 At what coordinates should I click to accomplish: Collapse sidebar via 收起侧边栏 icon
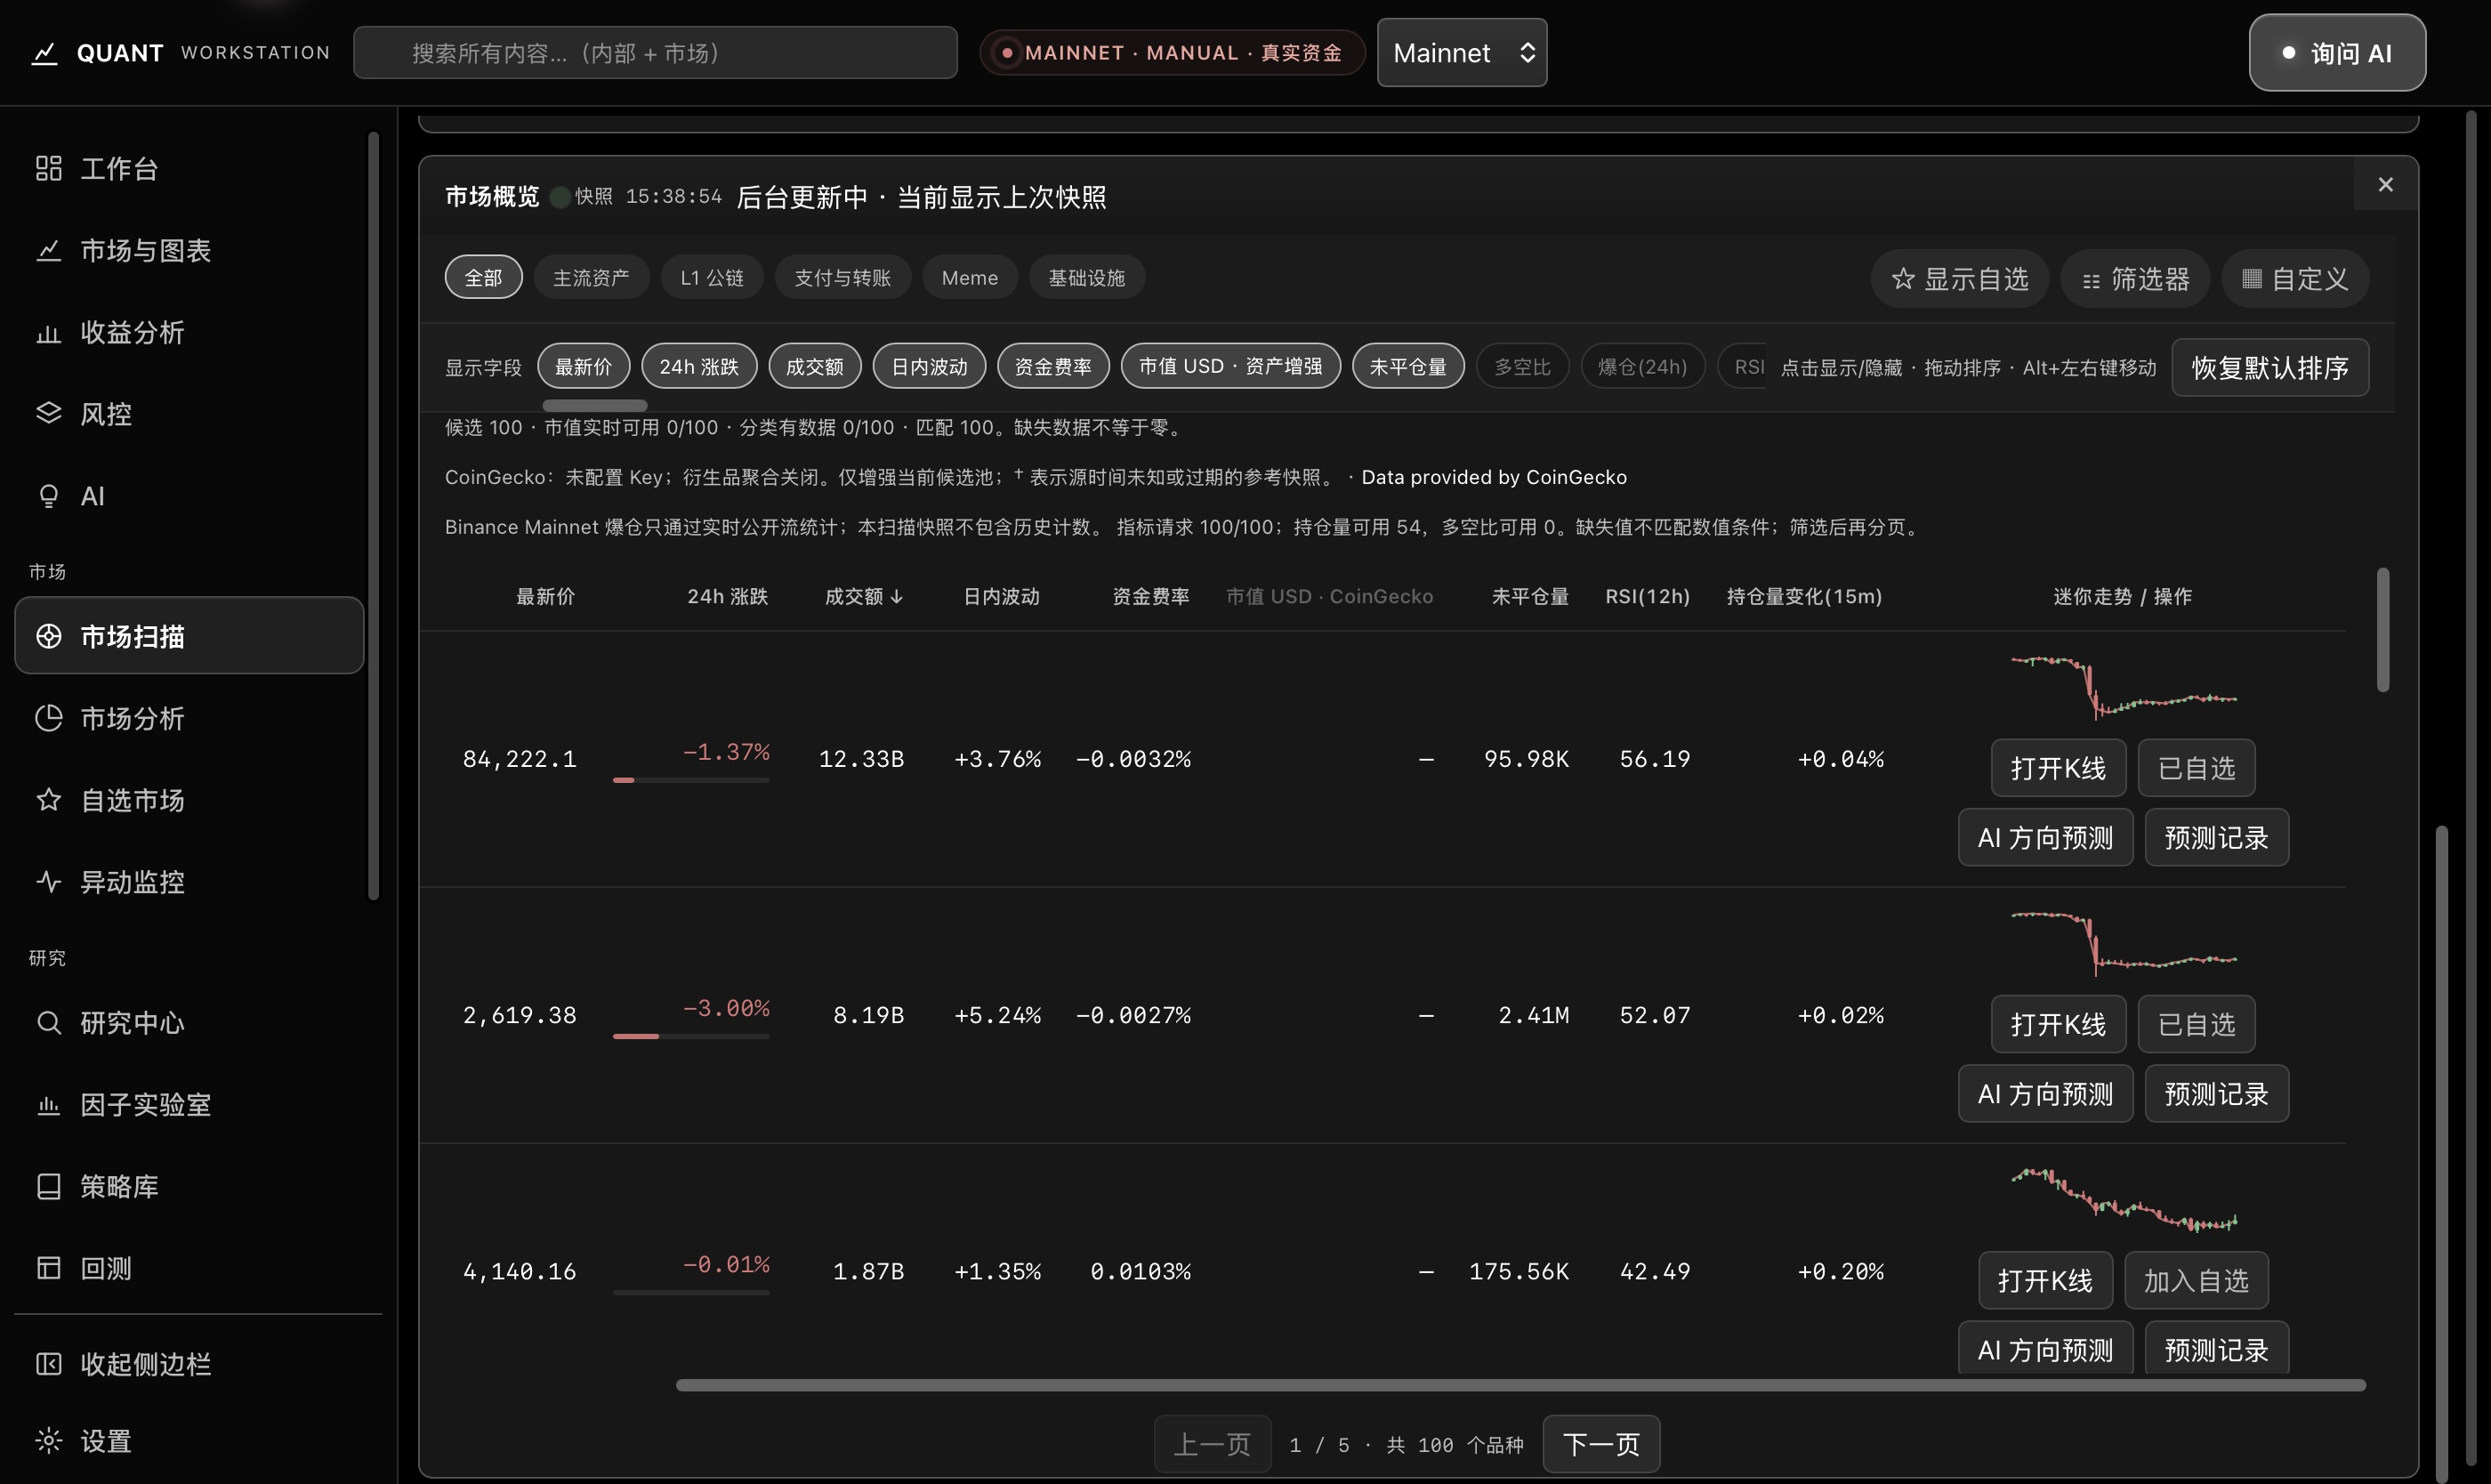pos(48,1364)
